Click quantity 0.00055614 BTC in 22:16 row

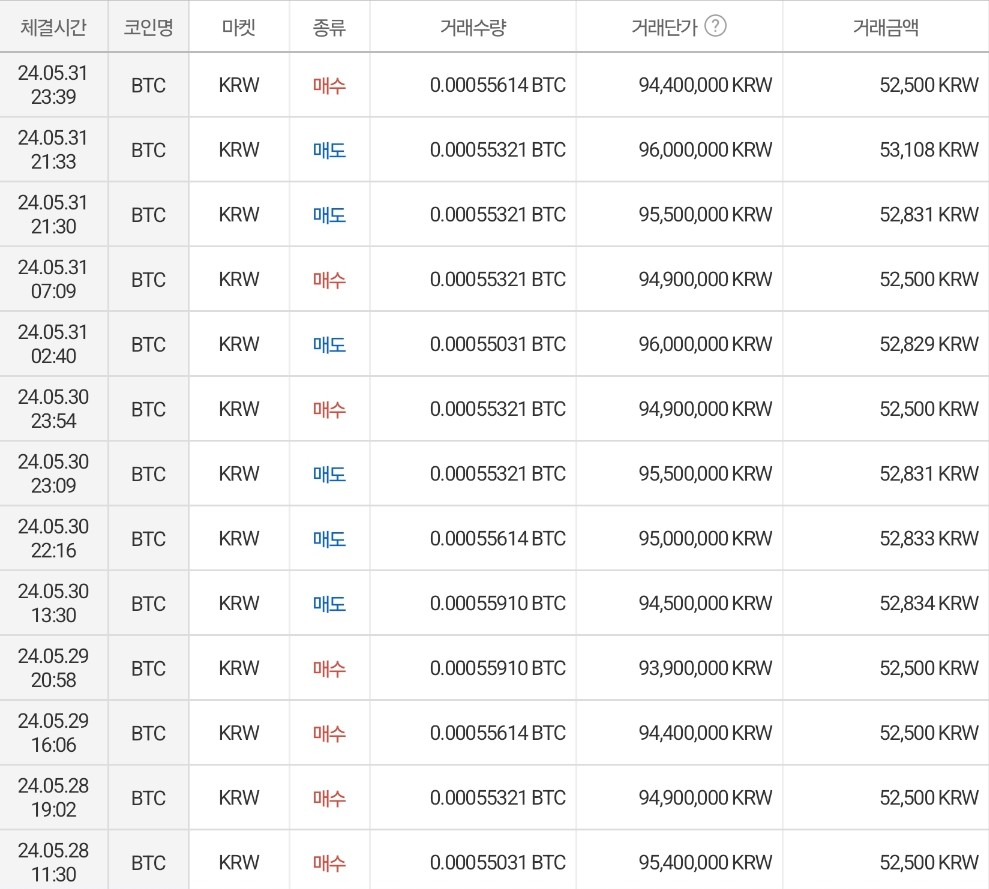(498, 538)
